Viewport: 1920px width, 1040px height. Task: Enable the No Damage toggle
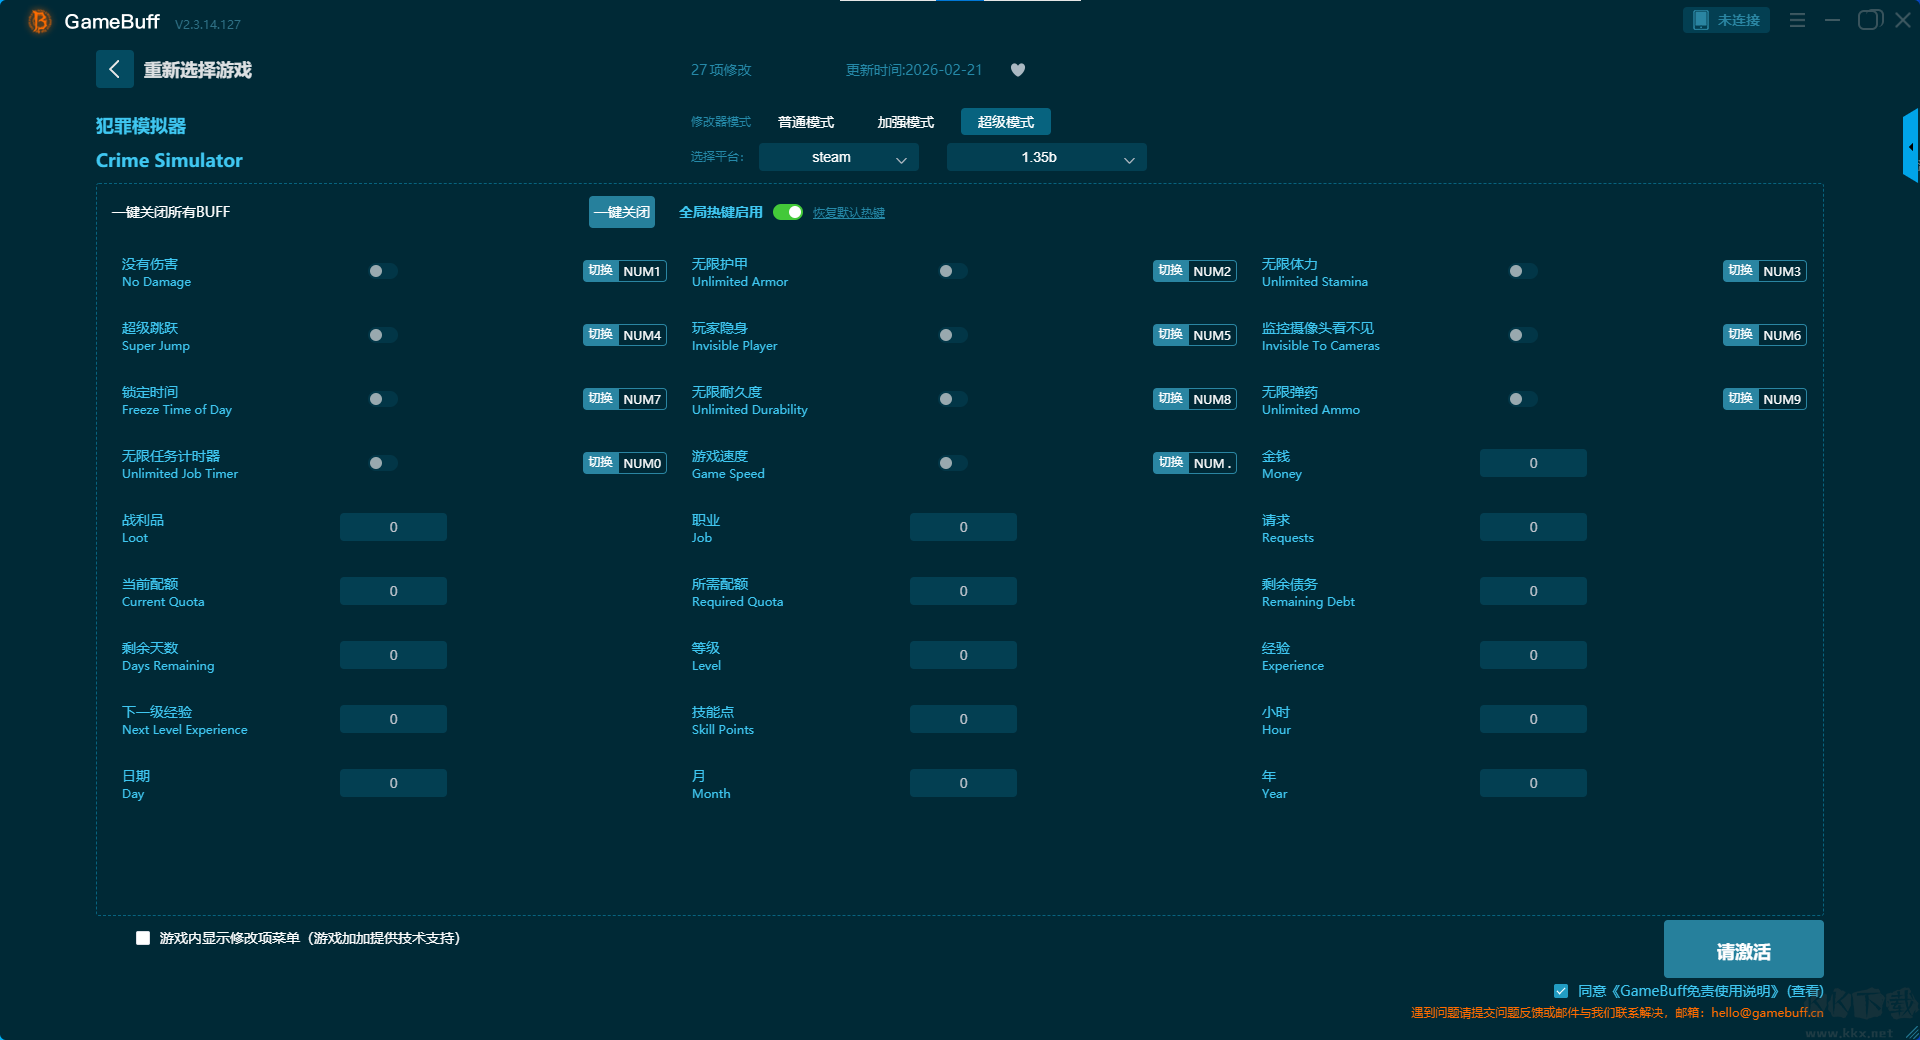click(x=382, y=271)
